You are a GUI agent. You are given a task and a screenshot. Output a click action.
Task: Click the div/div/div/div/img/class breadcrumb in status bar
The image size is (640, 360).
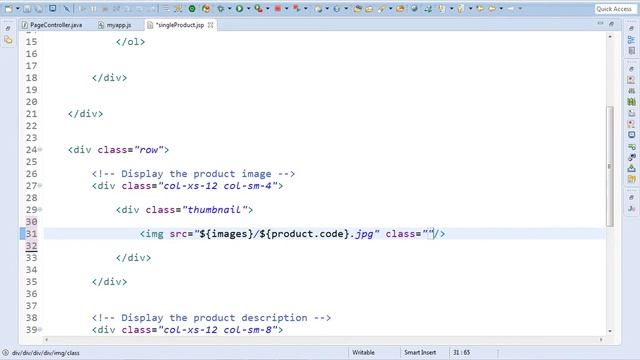46,353
